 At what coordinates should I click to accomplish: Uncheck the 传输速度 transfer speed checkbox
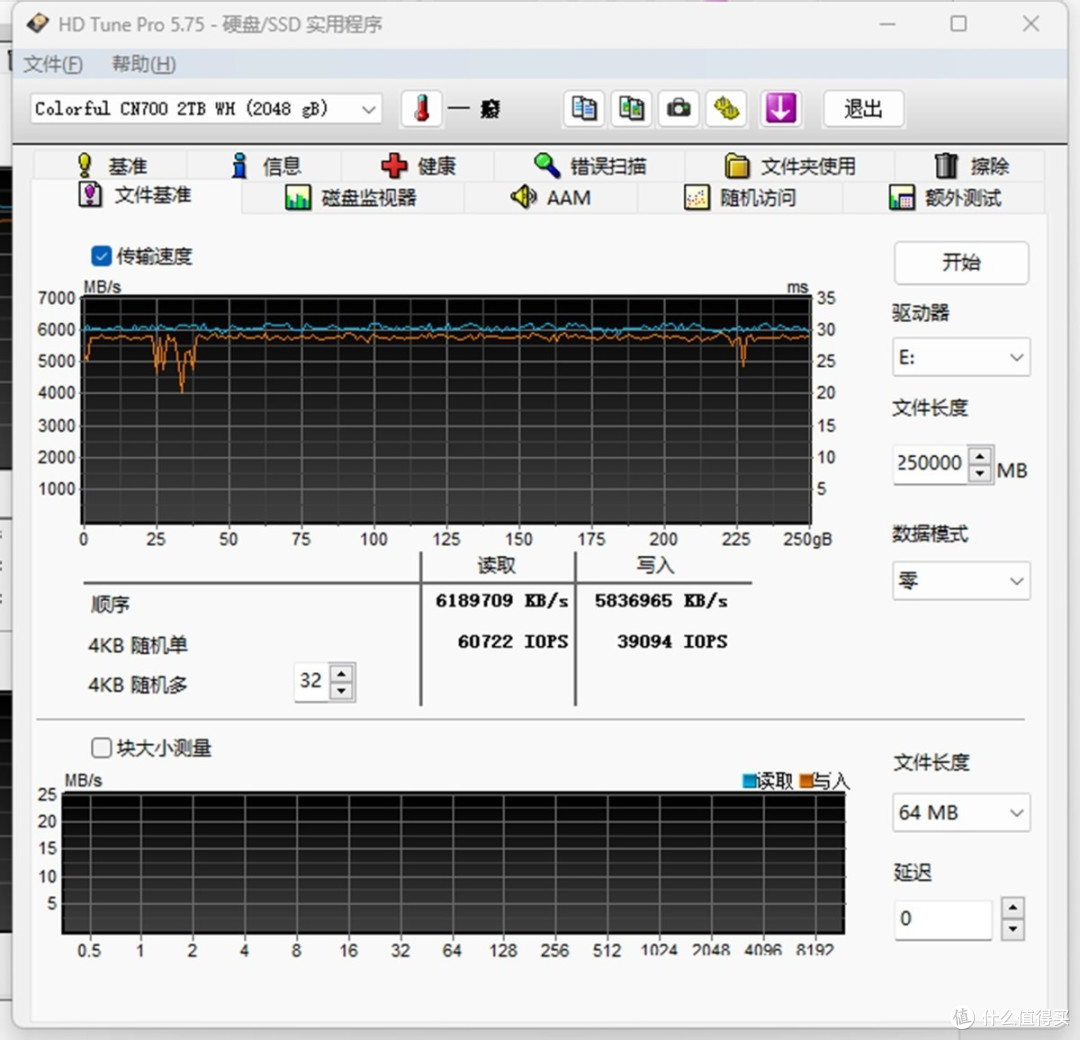(x=101, y=256)
